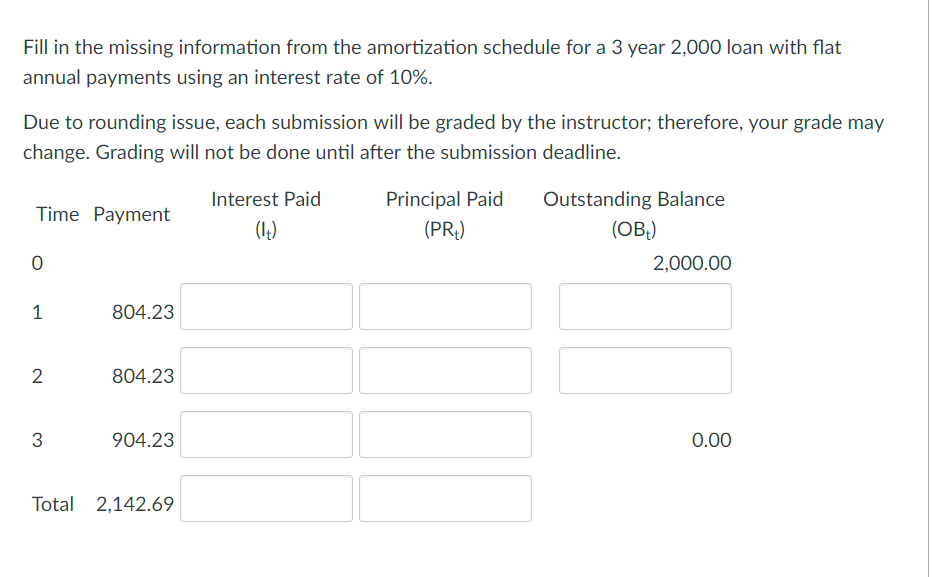Select the Outstanding Balance column header
Viewport: 933px width, 577px height.
pyautogui.click(x=634, y=199)
